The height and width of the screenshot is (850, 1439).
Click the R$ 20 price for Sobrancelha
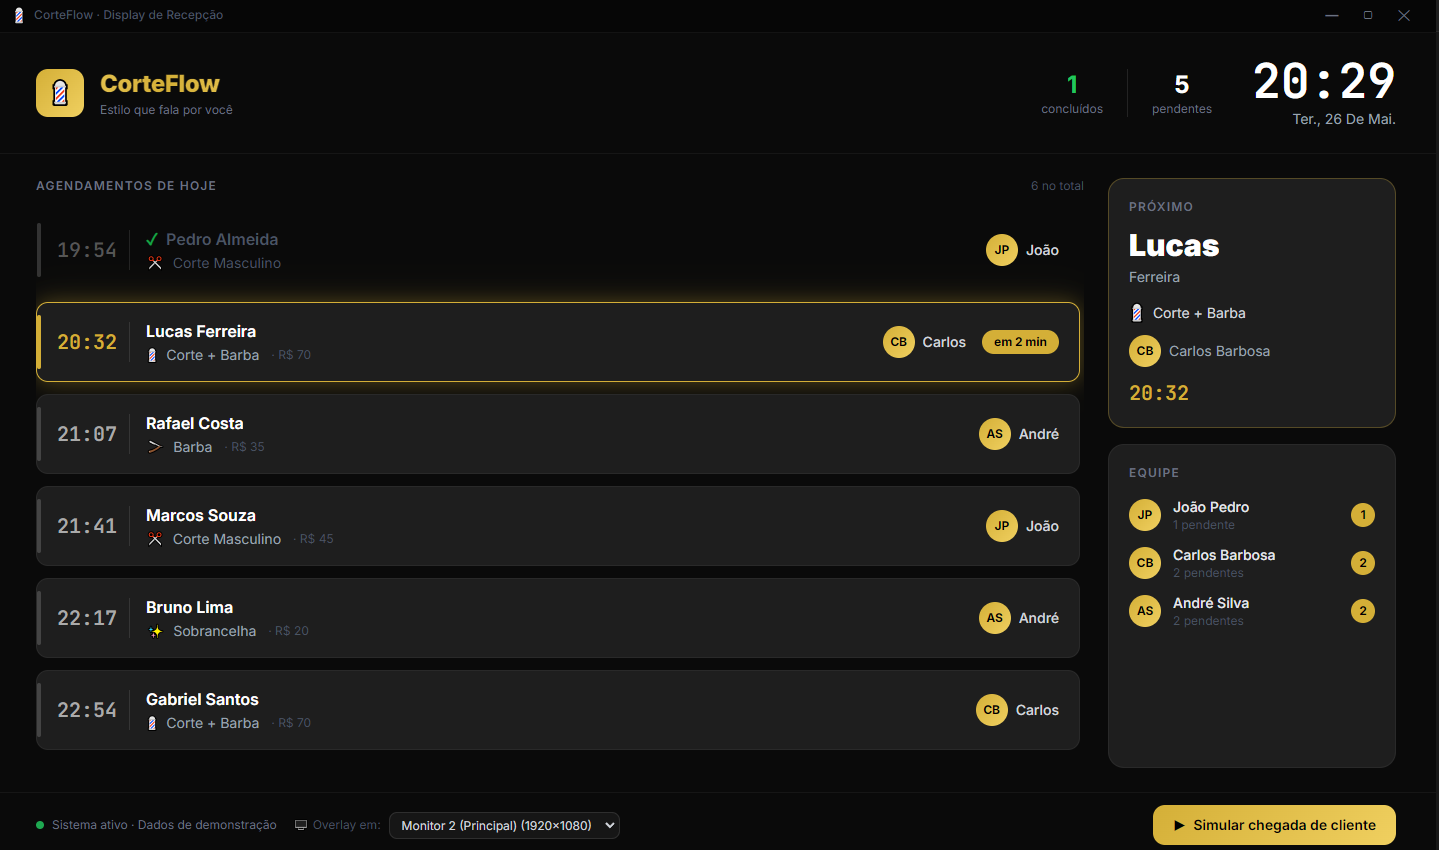click(292, 631)
